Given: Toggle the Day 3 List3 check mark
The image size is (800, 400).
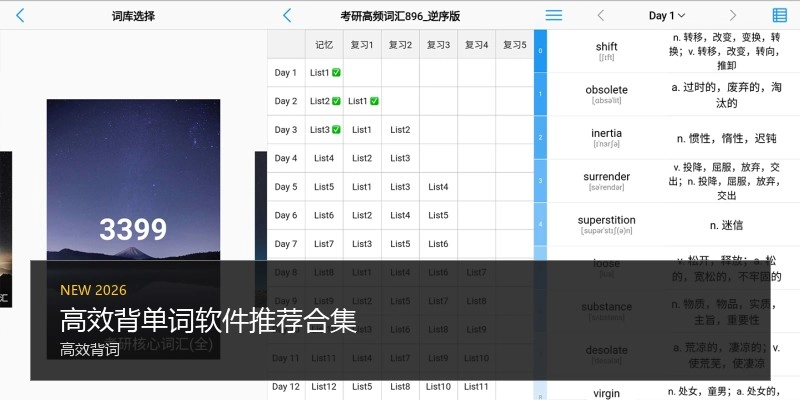Looking at the screenshot, I should coord(336,130).
